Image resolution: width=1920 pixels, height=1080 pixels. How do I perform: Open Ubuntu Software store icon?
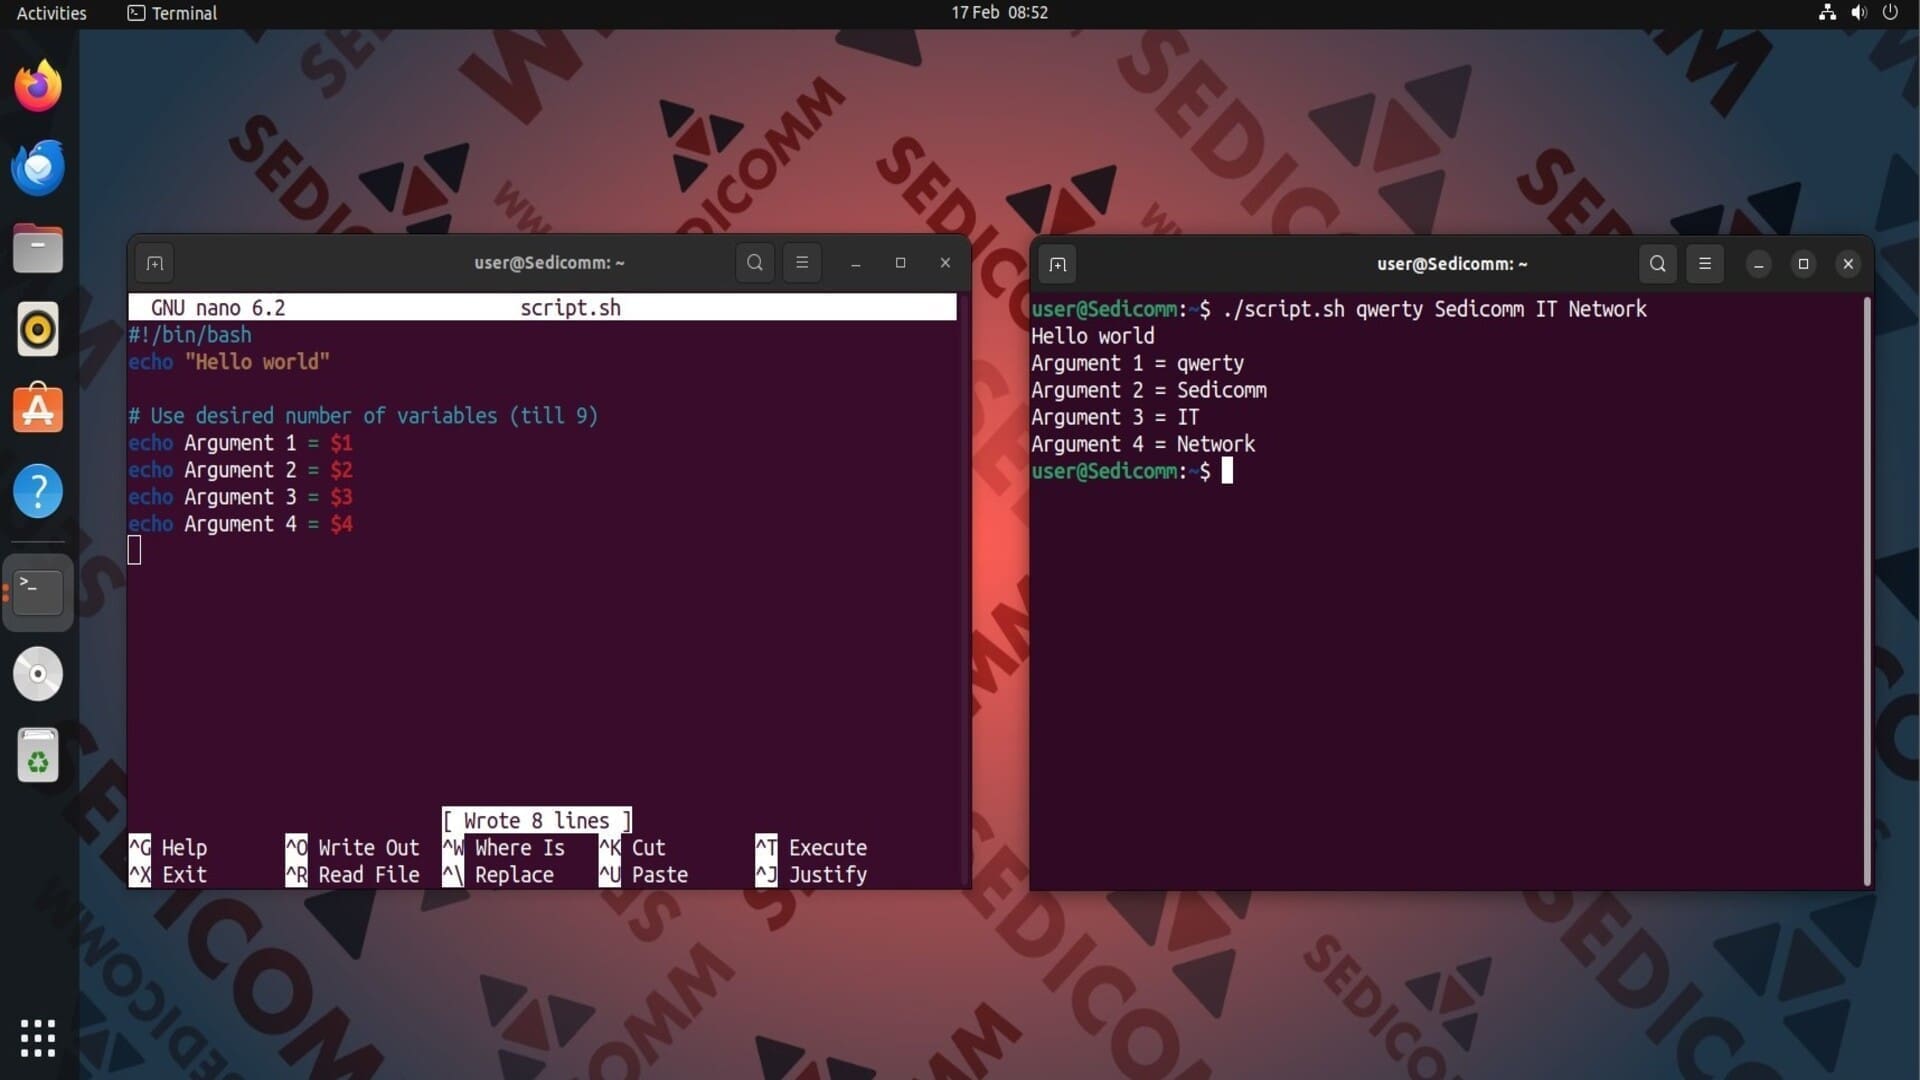click(38, 409)
